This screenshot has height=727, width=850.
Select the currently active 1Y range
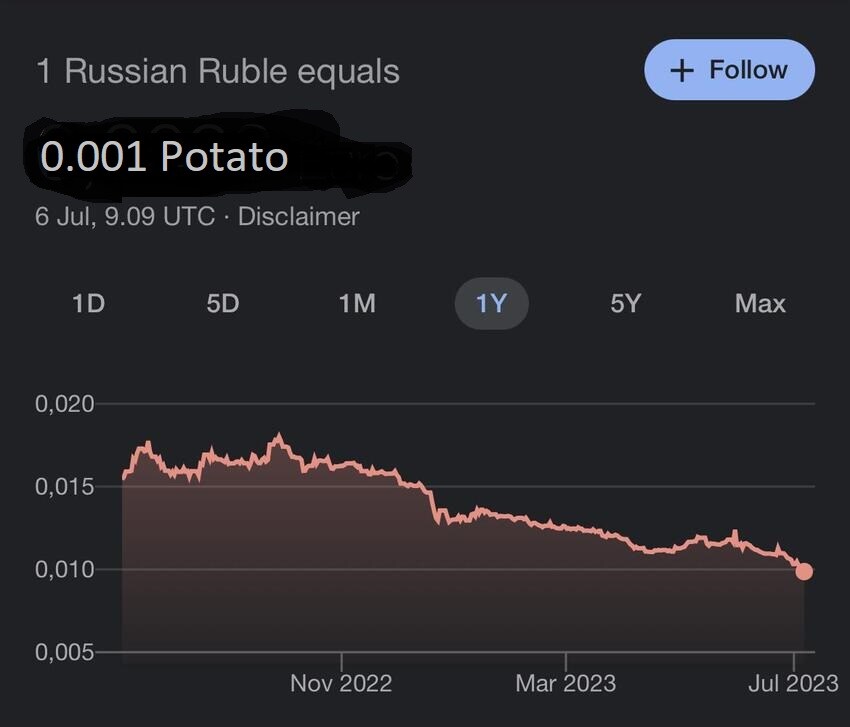click(491, 304)
